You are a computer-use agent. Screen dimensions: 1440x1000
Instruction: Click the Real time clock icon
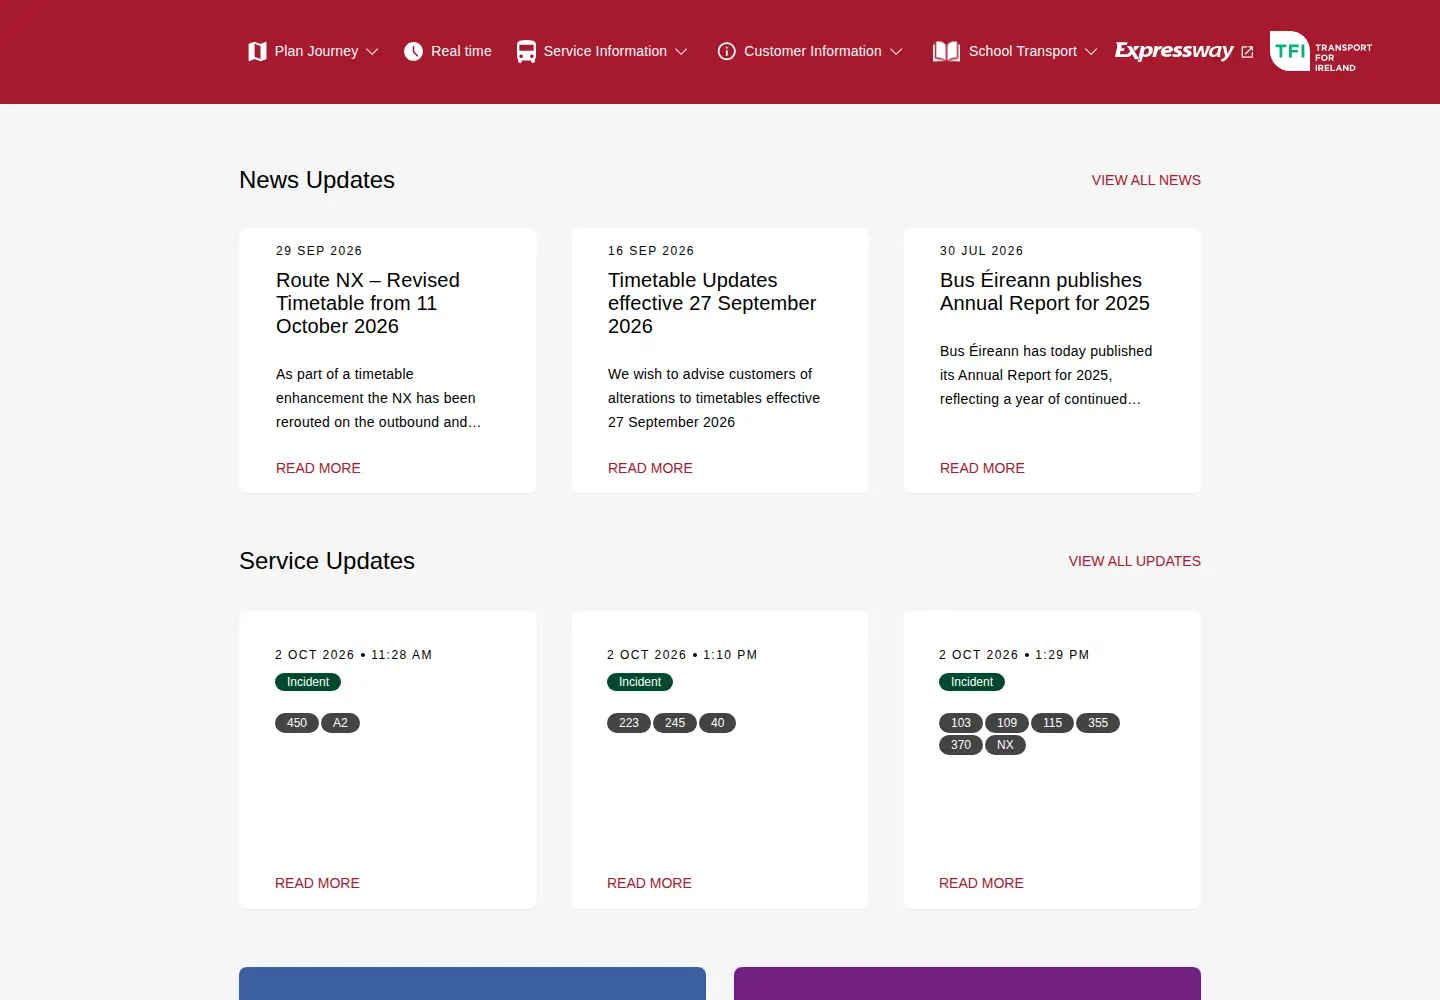[413, 51]
